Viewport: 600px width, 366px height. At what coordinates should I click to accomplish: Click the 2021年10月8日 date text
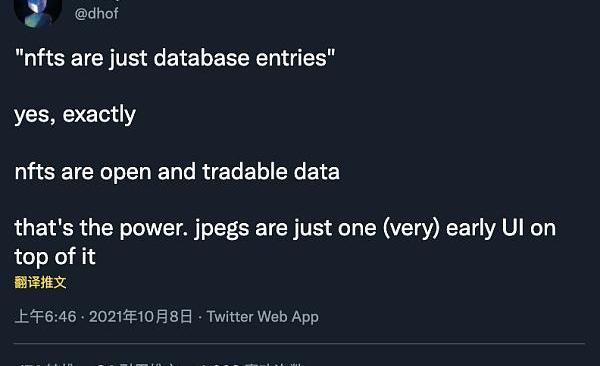pyautogui.click(x=141, y=317)
